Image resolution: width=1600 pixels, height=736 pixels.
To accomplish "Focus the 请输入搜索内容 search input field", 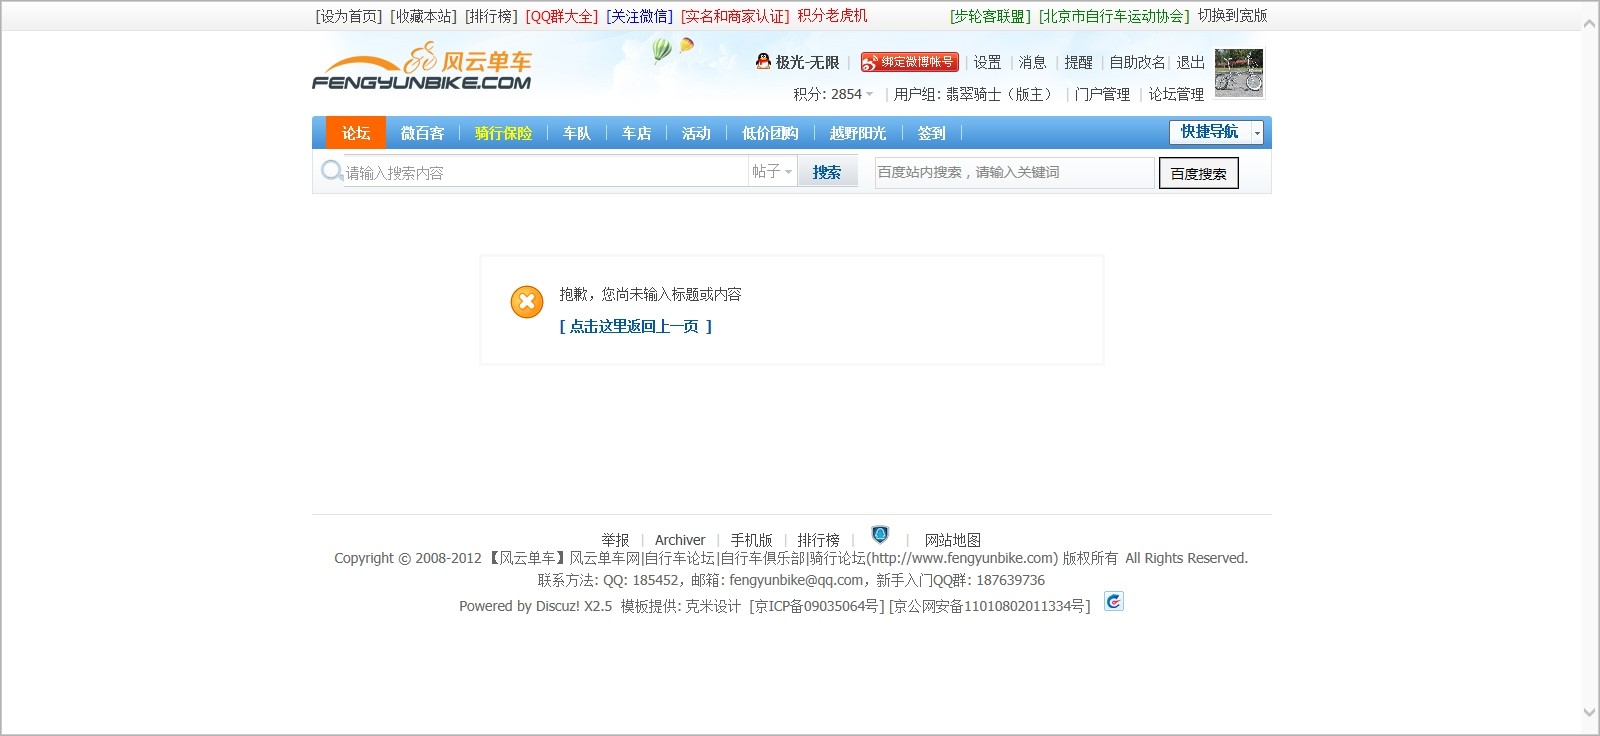I will pos(545,172).
